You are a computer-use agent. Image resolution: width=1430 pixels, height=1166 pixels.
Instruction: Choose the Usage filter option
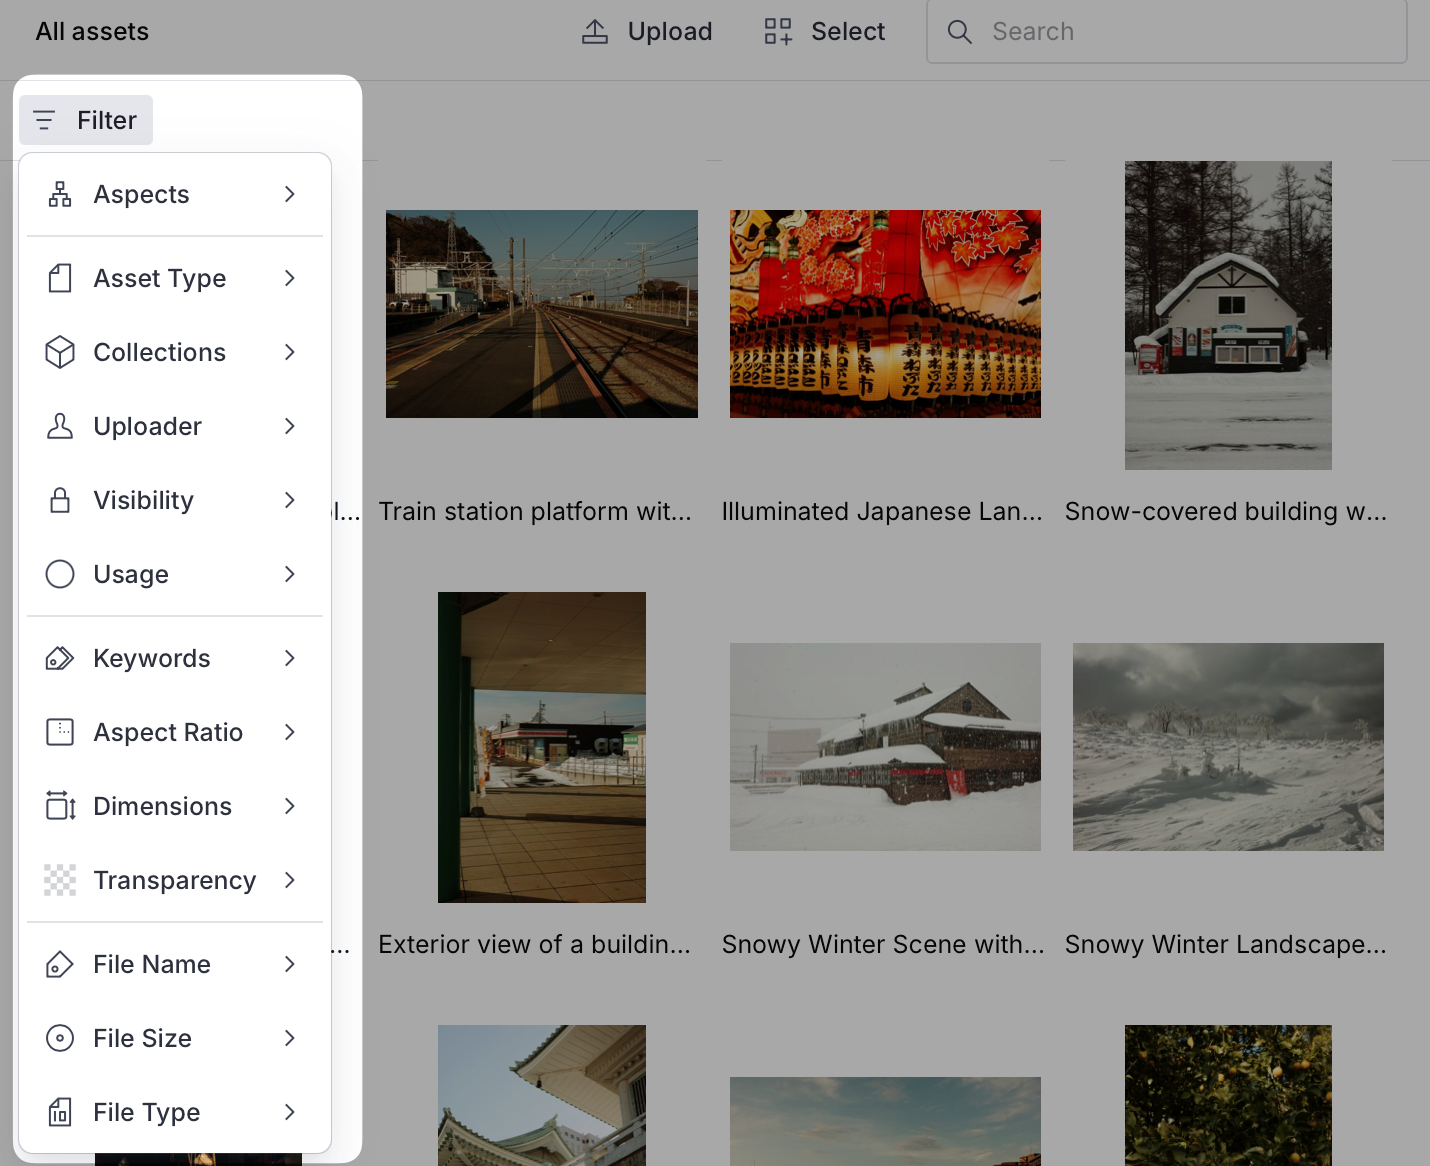(x=175, y=574)
